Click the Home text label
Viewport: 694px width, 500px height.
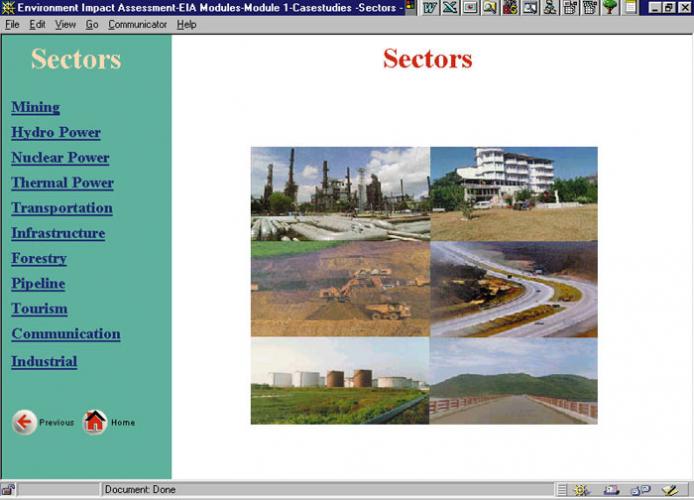(x=123, y=423)
